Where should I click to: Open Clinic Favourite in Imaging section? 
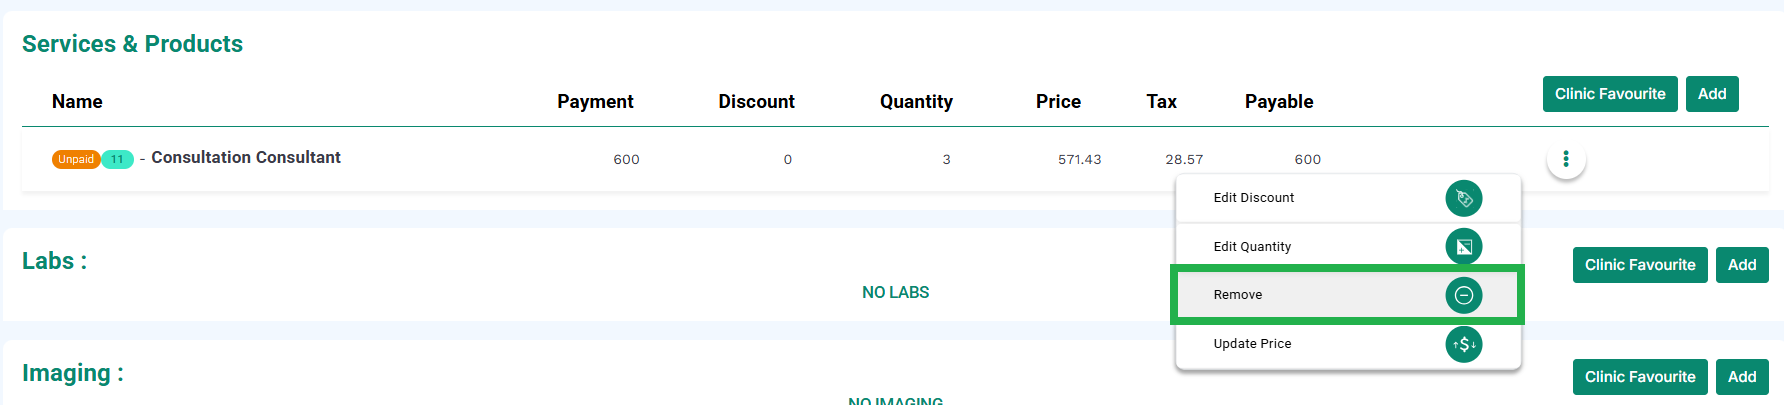coord(1640,377)
